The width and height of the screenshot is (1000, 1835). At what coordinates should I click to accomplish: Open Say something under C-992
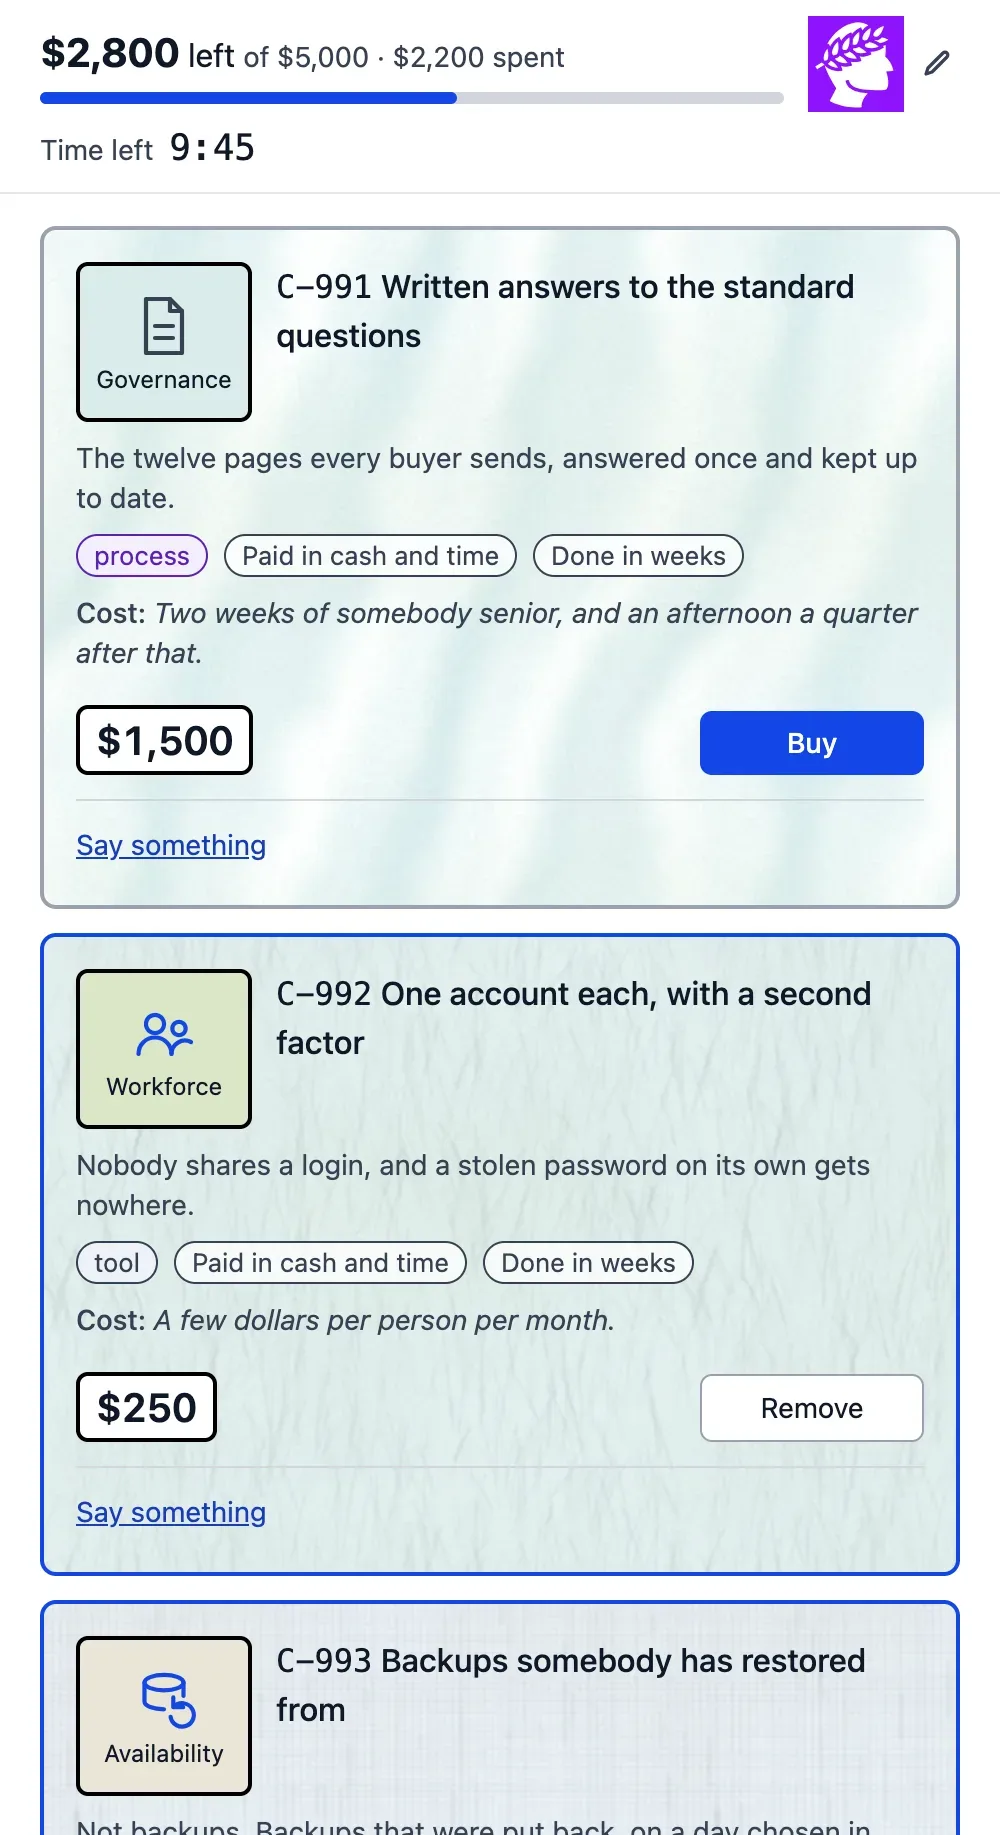pos(171,1512)
